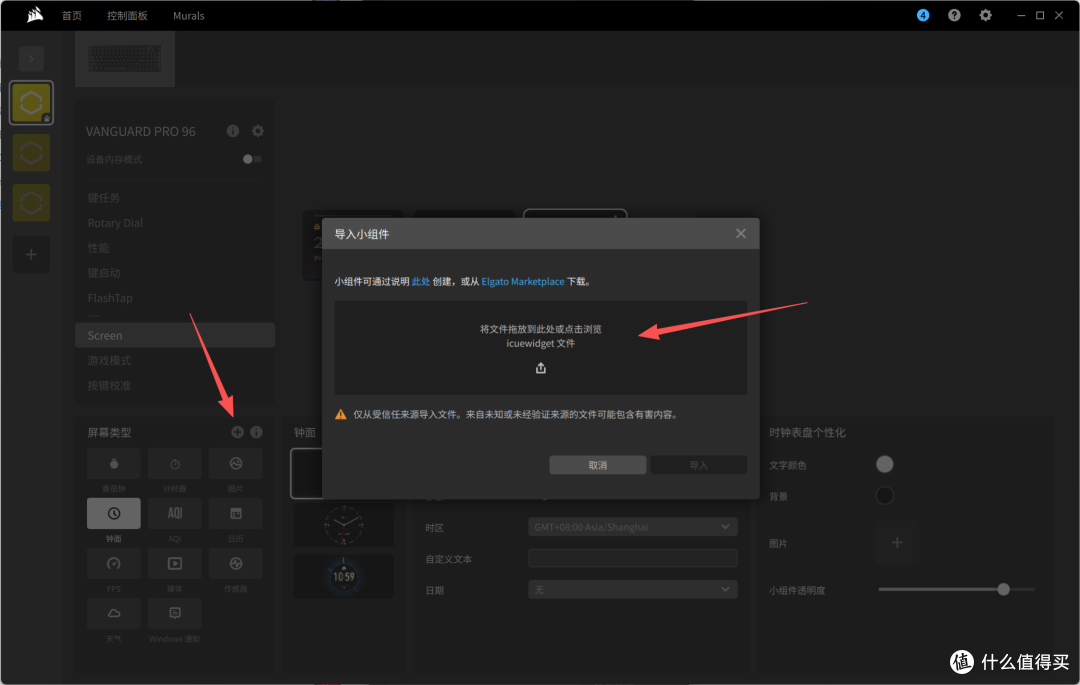Select the keyboard device thumbnail
The image size is (1080, 685).
(125, 59)
